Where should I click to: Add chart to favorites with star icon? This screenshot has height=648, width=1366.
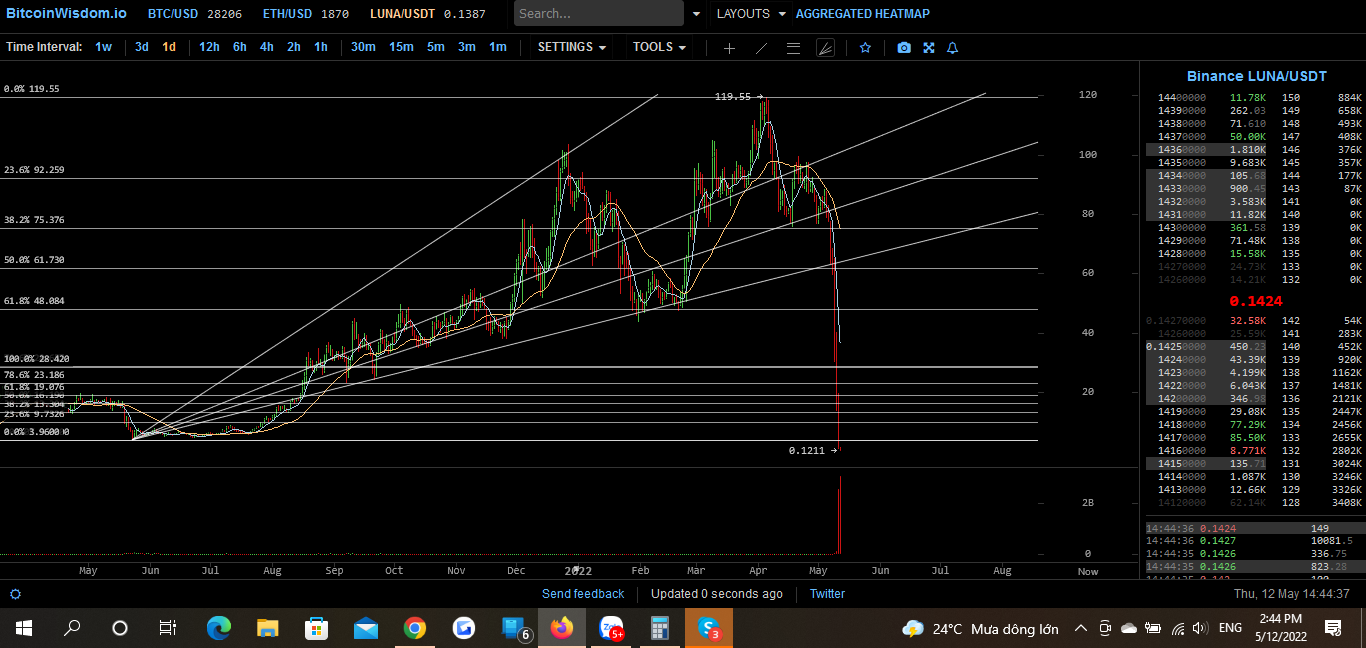(865, 47)
